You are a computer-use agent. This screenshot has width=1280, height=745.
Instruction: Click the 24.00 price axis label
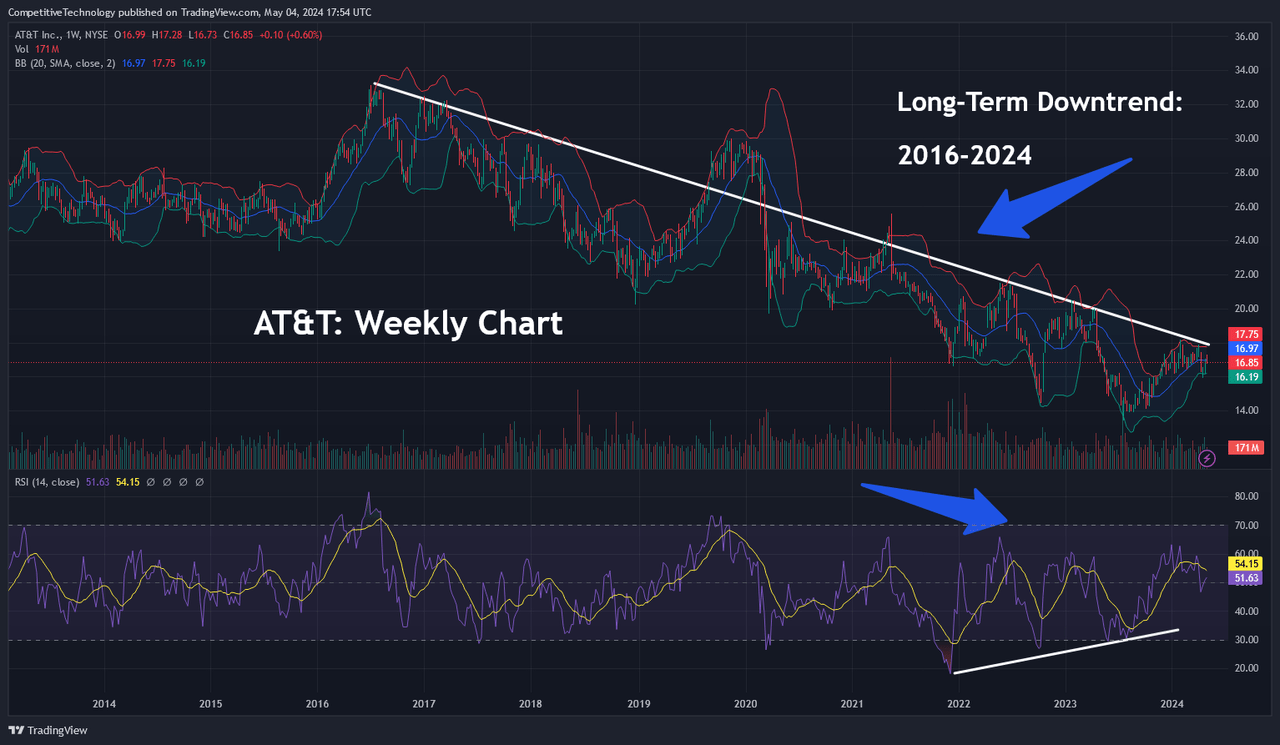click(1246, 240)
